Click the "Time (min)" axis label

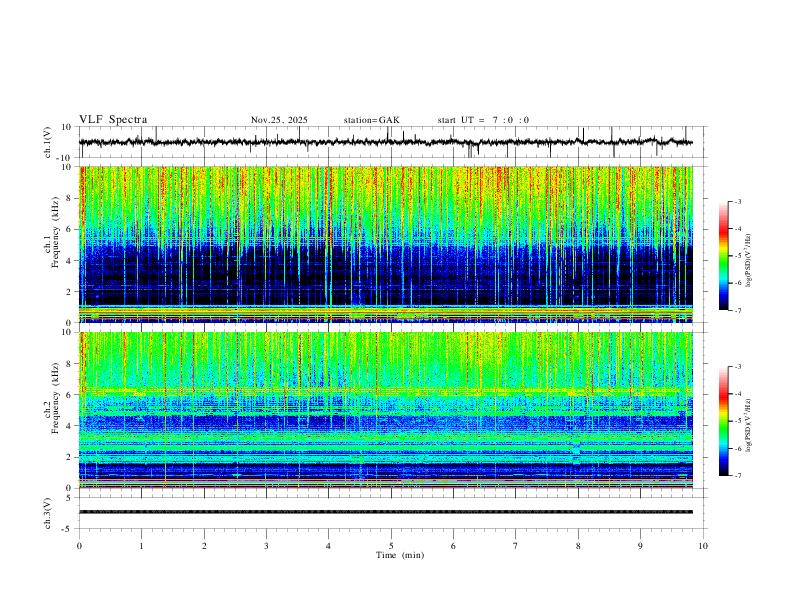(400, 555)
